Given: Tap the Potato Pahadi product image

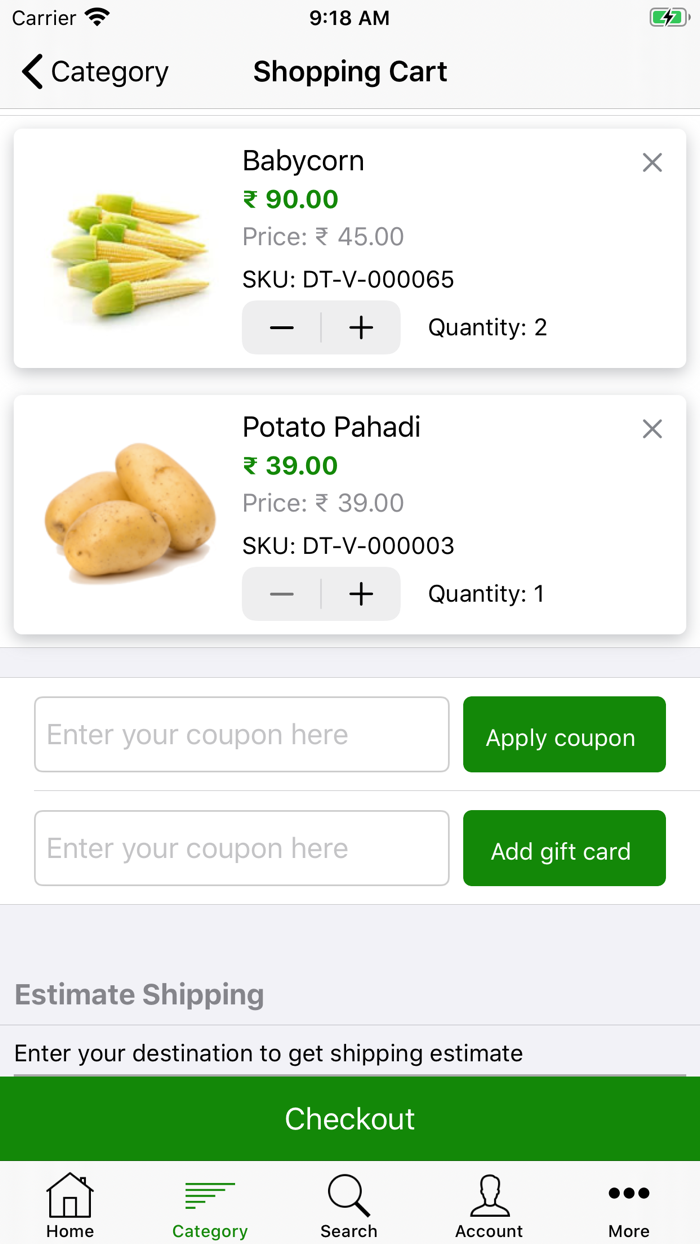Looking at the screenshot, I should tap(130, 512).
